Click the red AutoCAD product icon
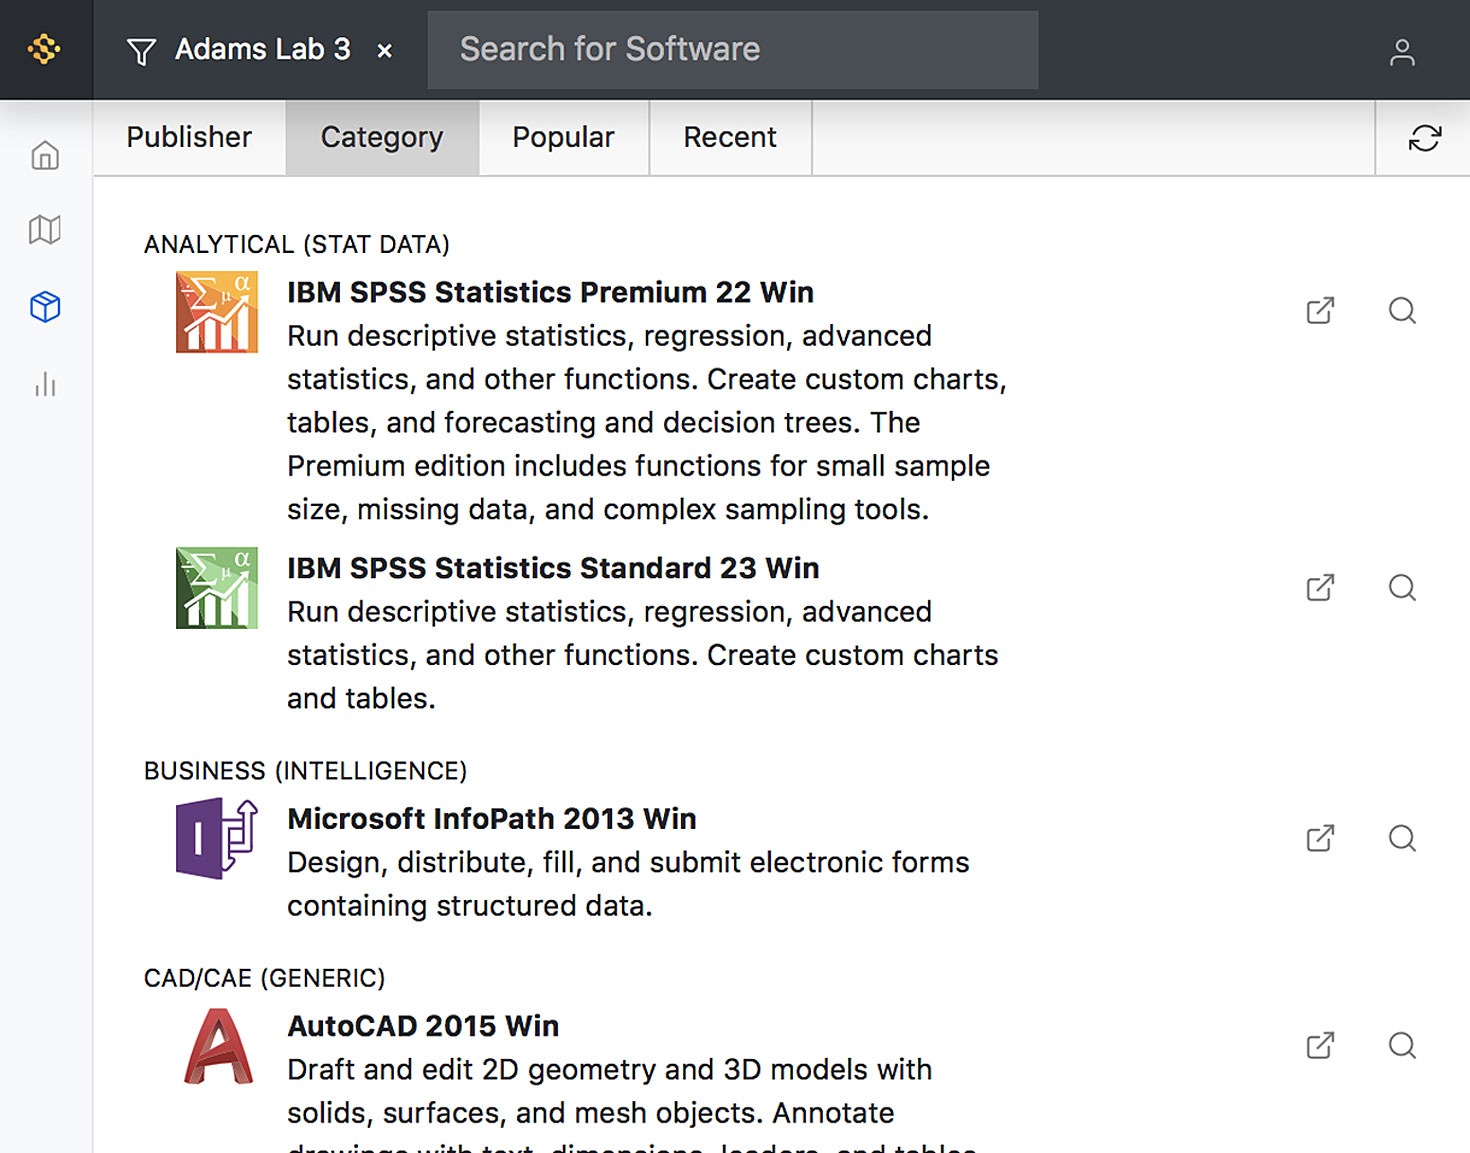Viewport: 1470px width, 1153px height. coord(218,1046)
